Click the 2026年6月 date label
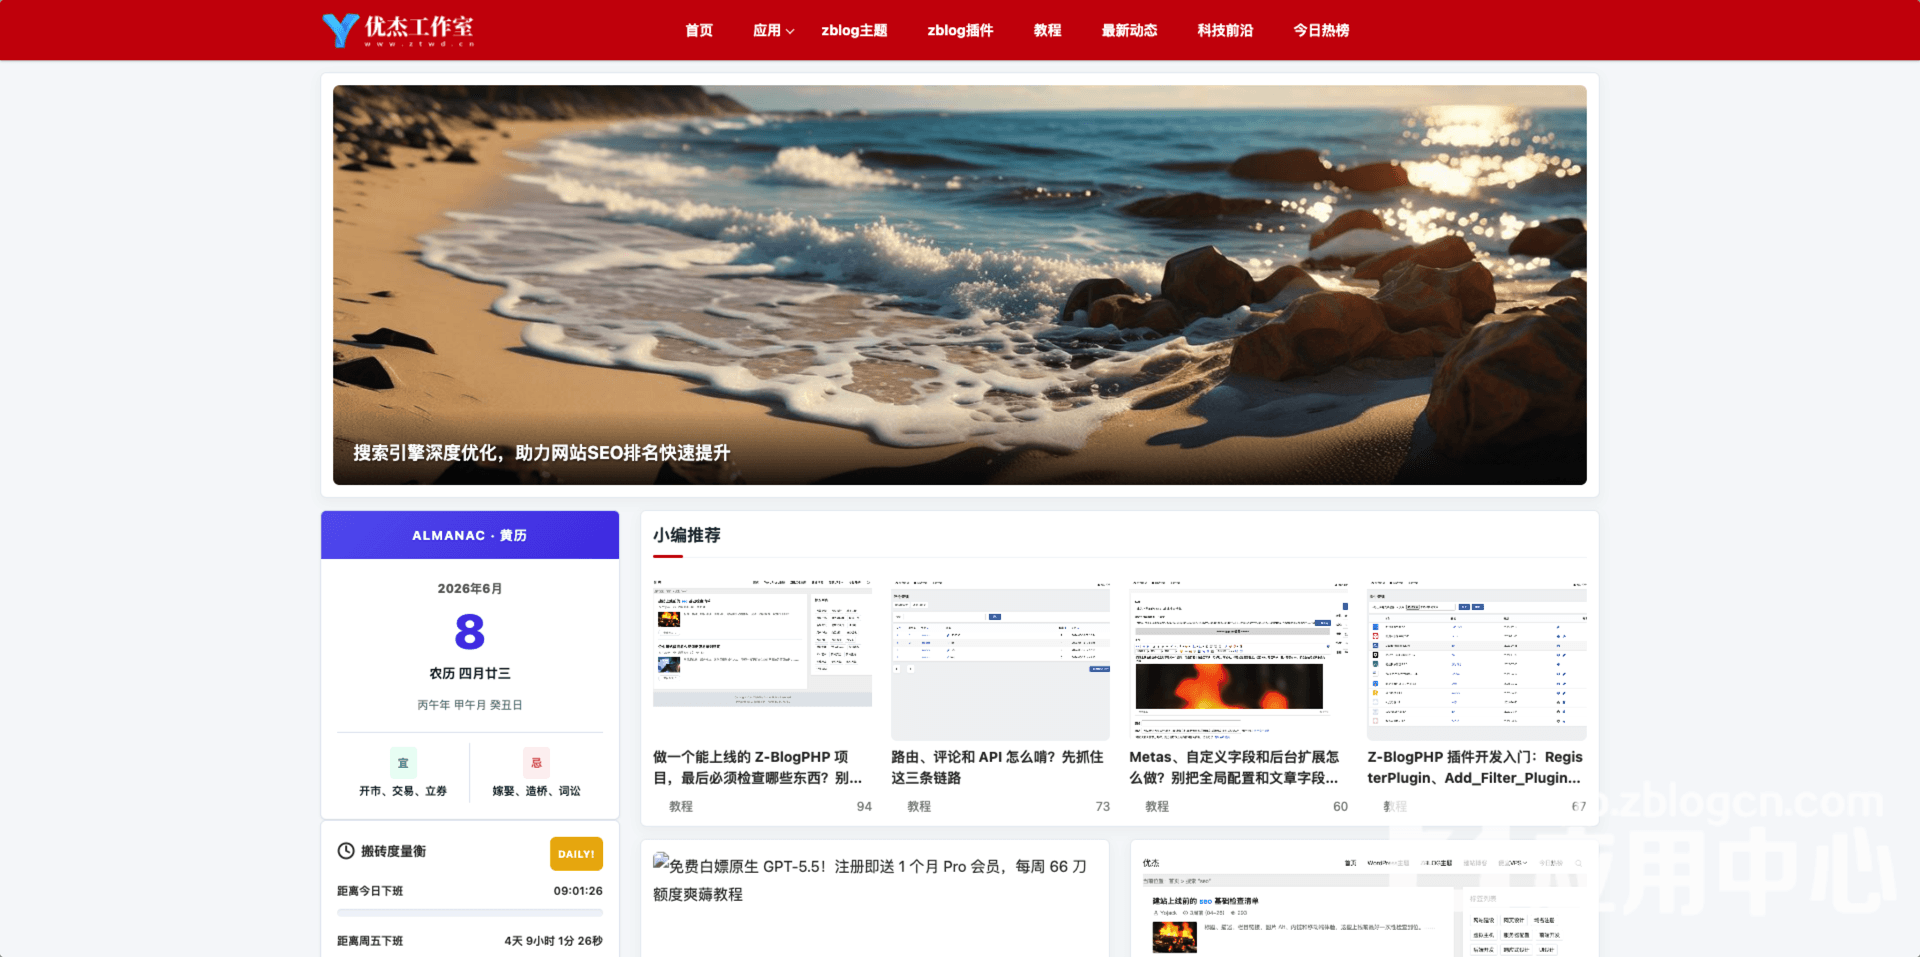The height and width of the screenshot is (957, 1920). (x=470, y=588)
